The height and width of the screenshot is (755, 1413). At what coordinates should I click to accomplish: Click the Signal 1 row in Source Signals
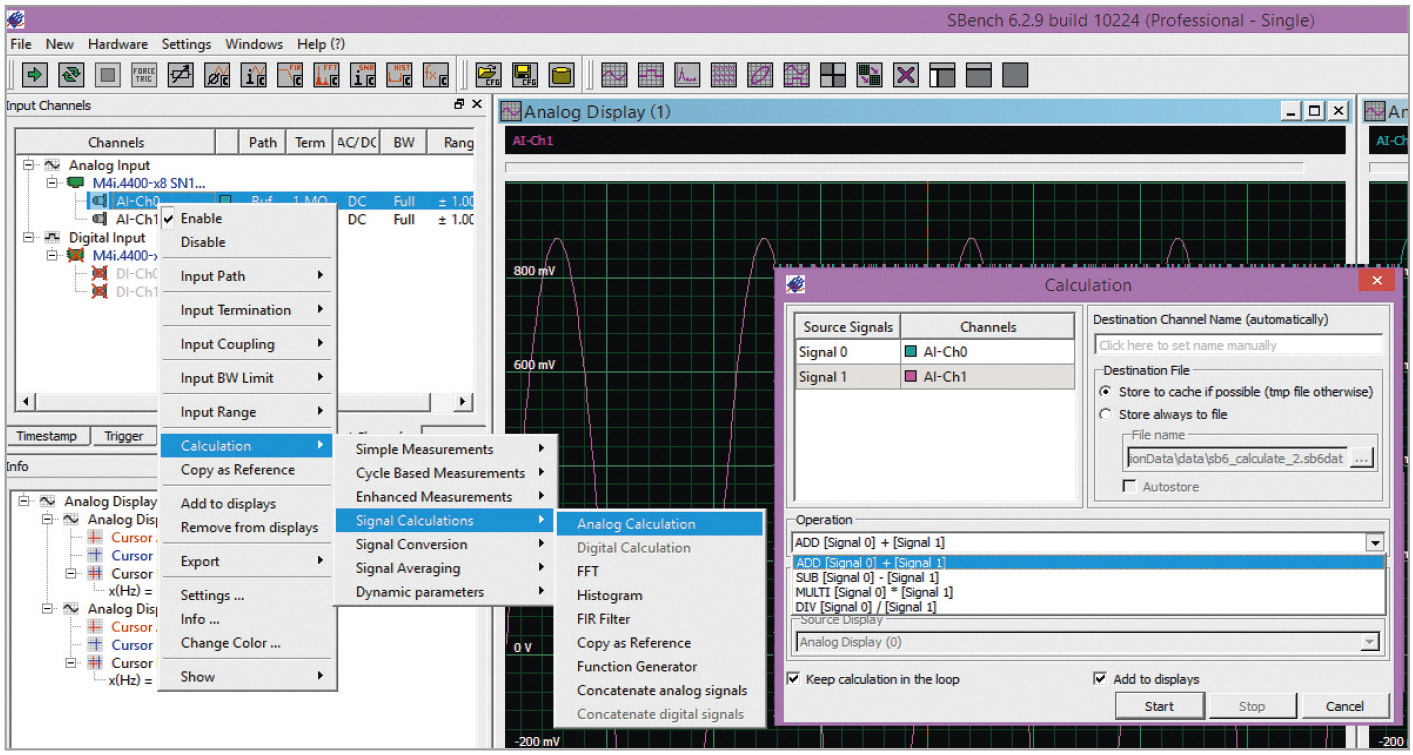pyautogui.click(x=934, y=377)
